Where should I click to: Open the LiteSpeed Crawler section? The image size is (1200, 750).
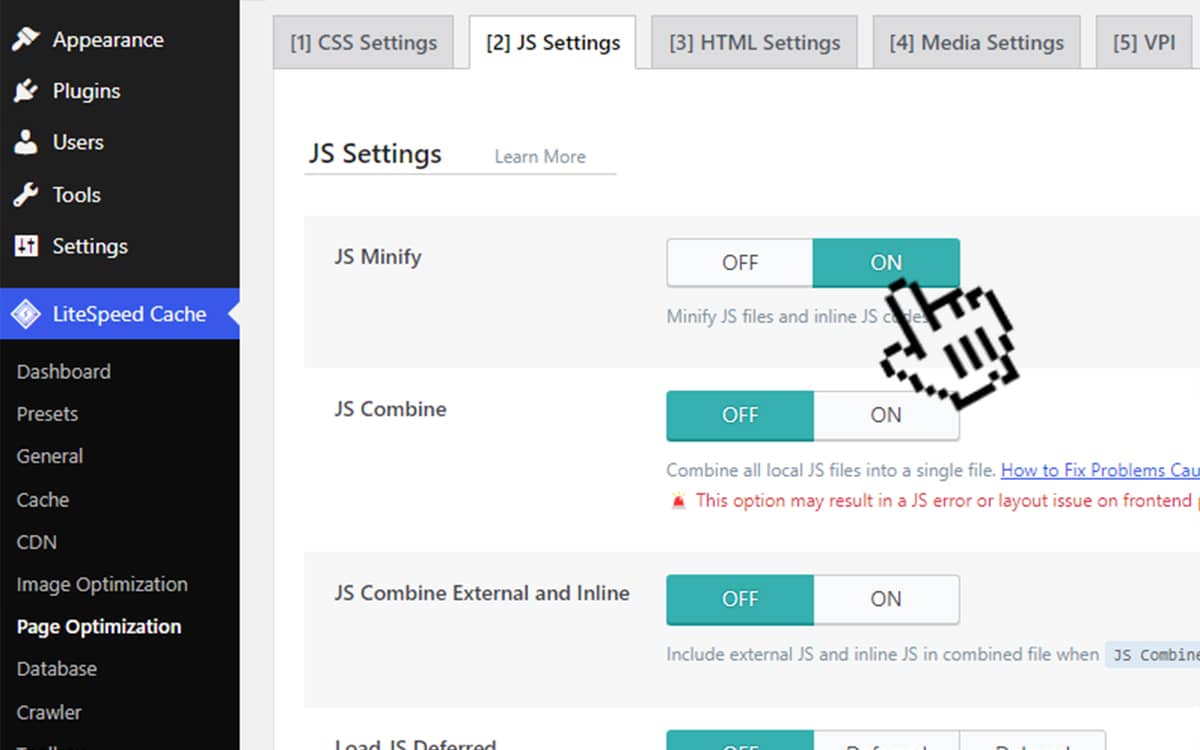pyautogui.click(x=48, y=712)
